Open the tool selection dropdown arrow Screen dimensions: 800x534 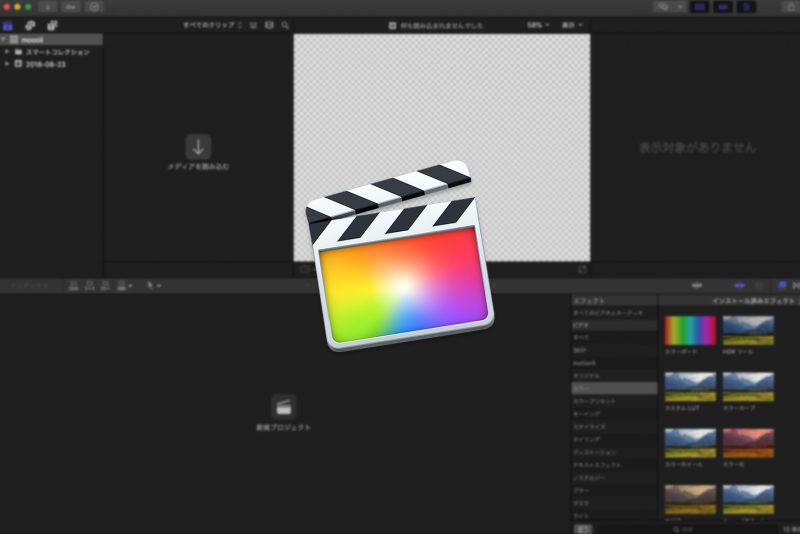[x=159, y=286]
